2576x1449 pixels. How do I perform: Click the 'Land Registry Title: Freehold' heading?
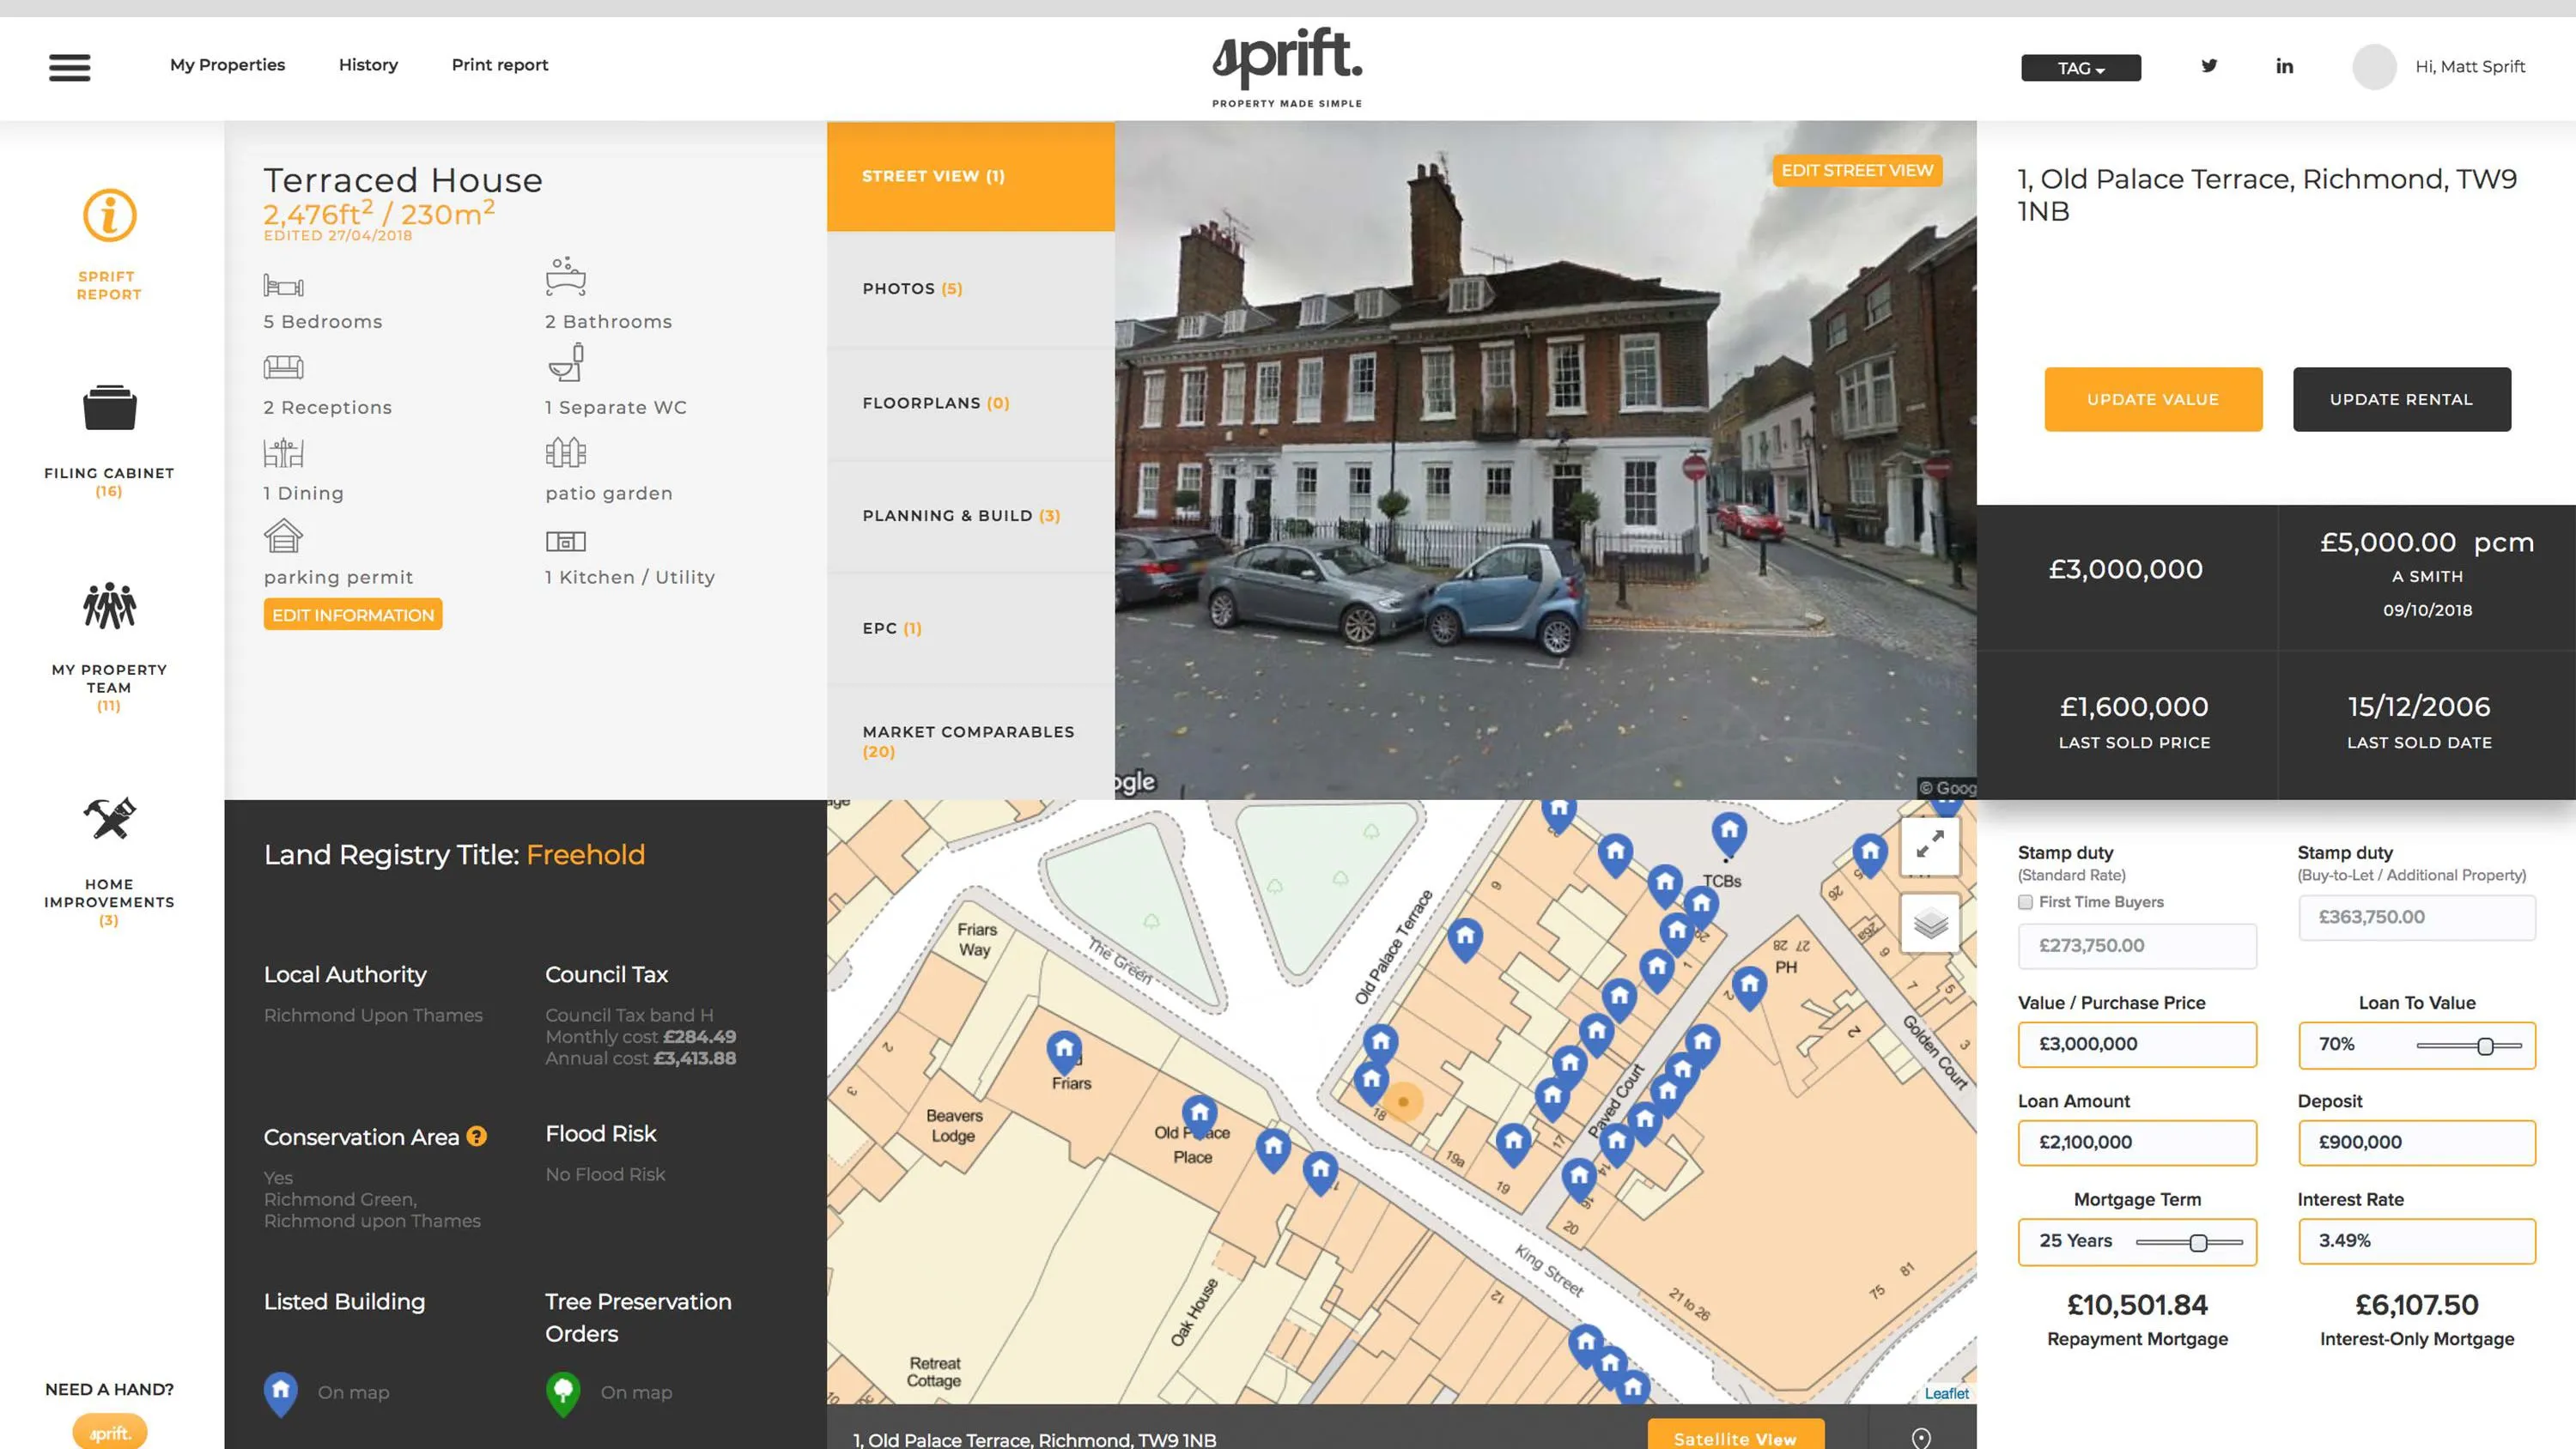pos(454,855)
